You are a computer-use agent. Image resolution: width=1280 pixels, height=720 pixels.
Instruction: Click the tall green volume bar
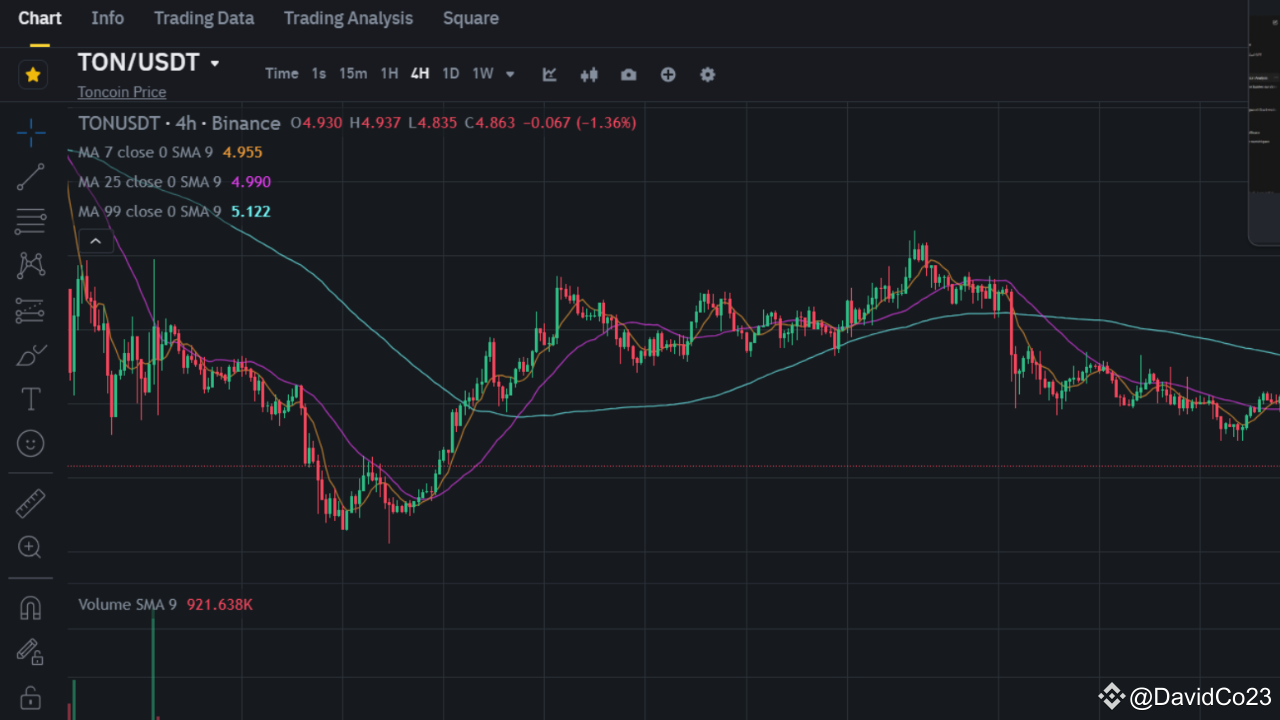pos(154,665)
